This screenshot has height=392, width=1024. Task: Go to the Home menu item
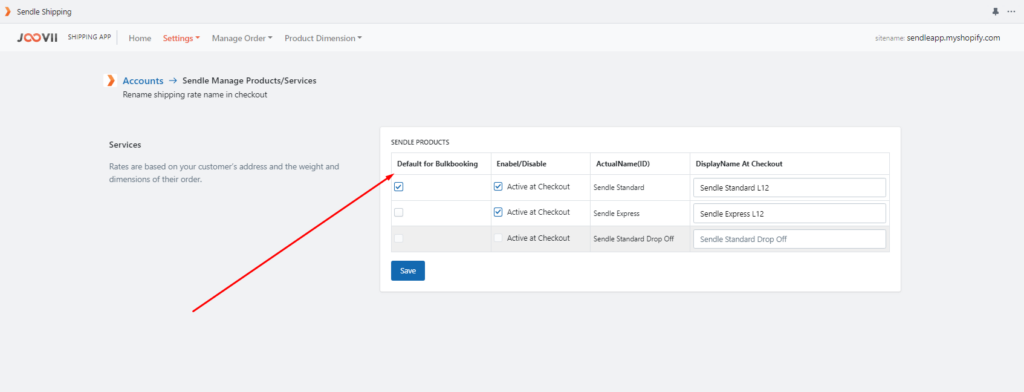coord(140,39)
